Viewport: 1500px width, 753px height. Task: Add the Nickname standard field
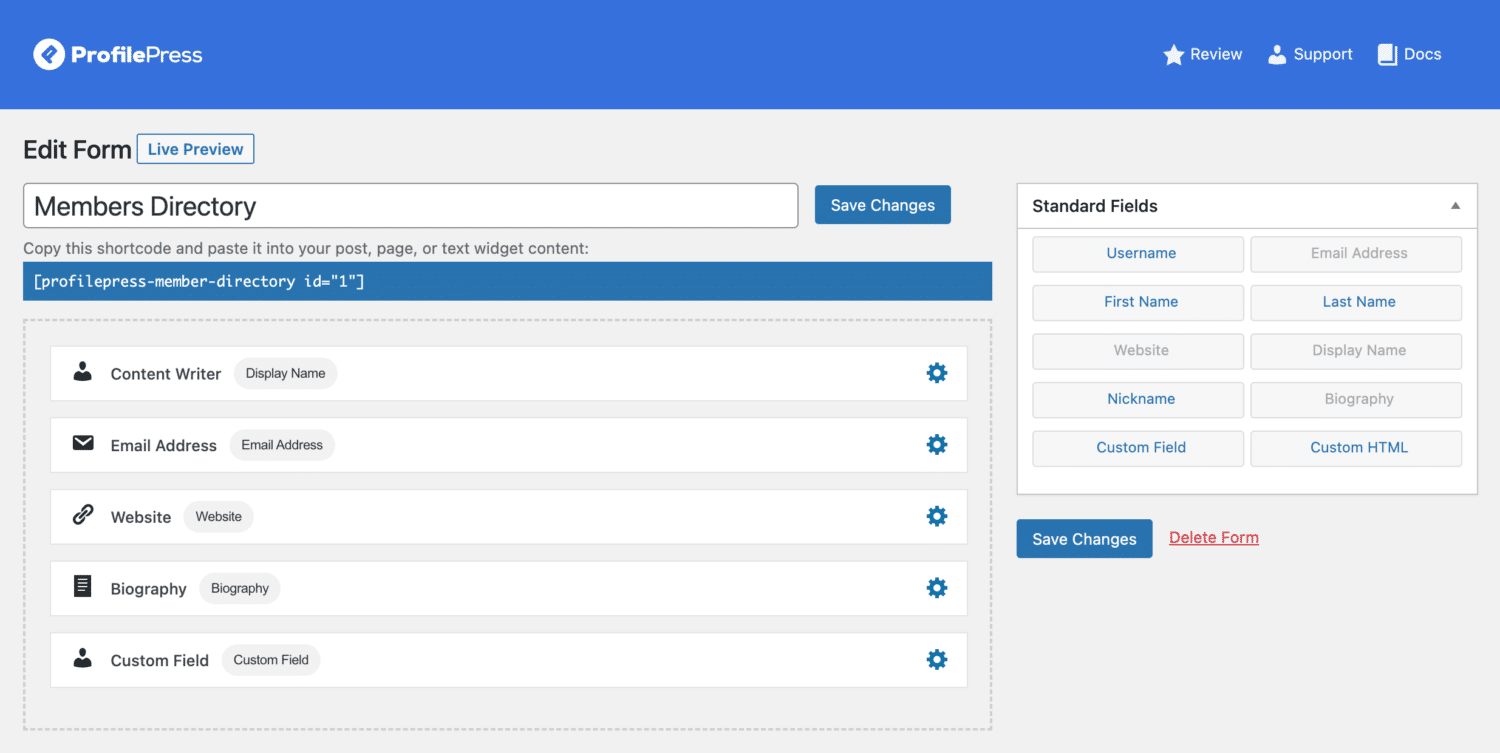[x=1140, y=399]
